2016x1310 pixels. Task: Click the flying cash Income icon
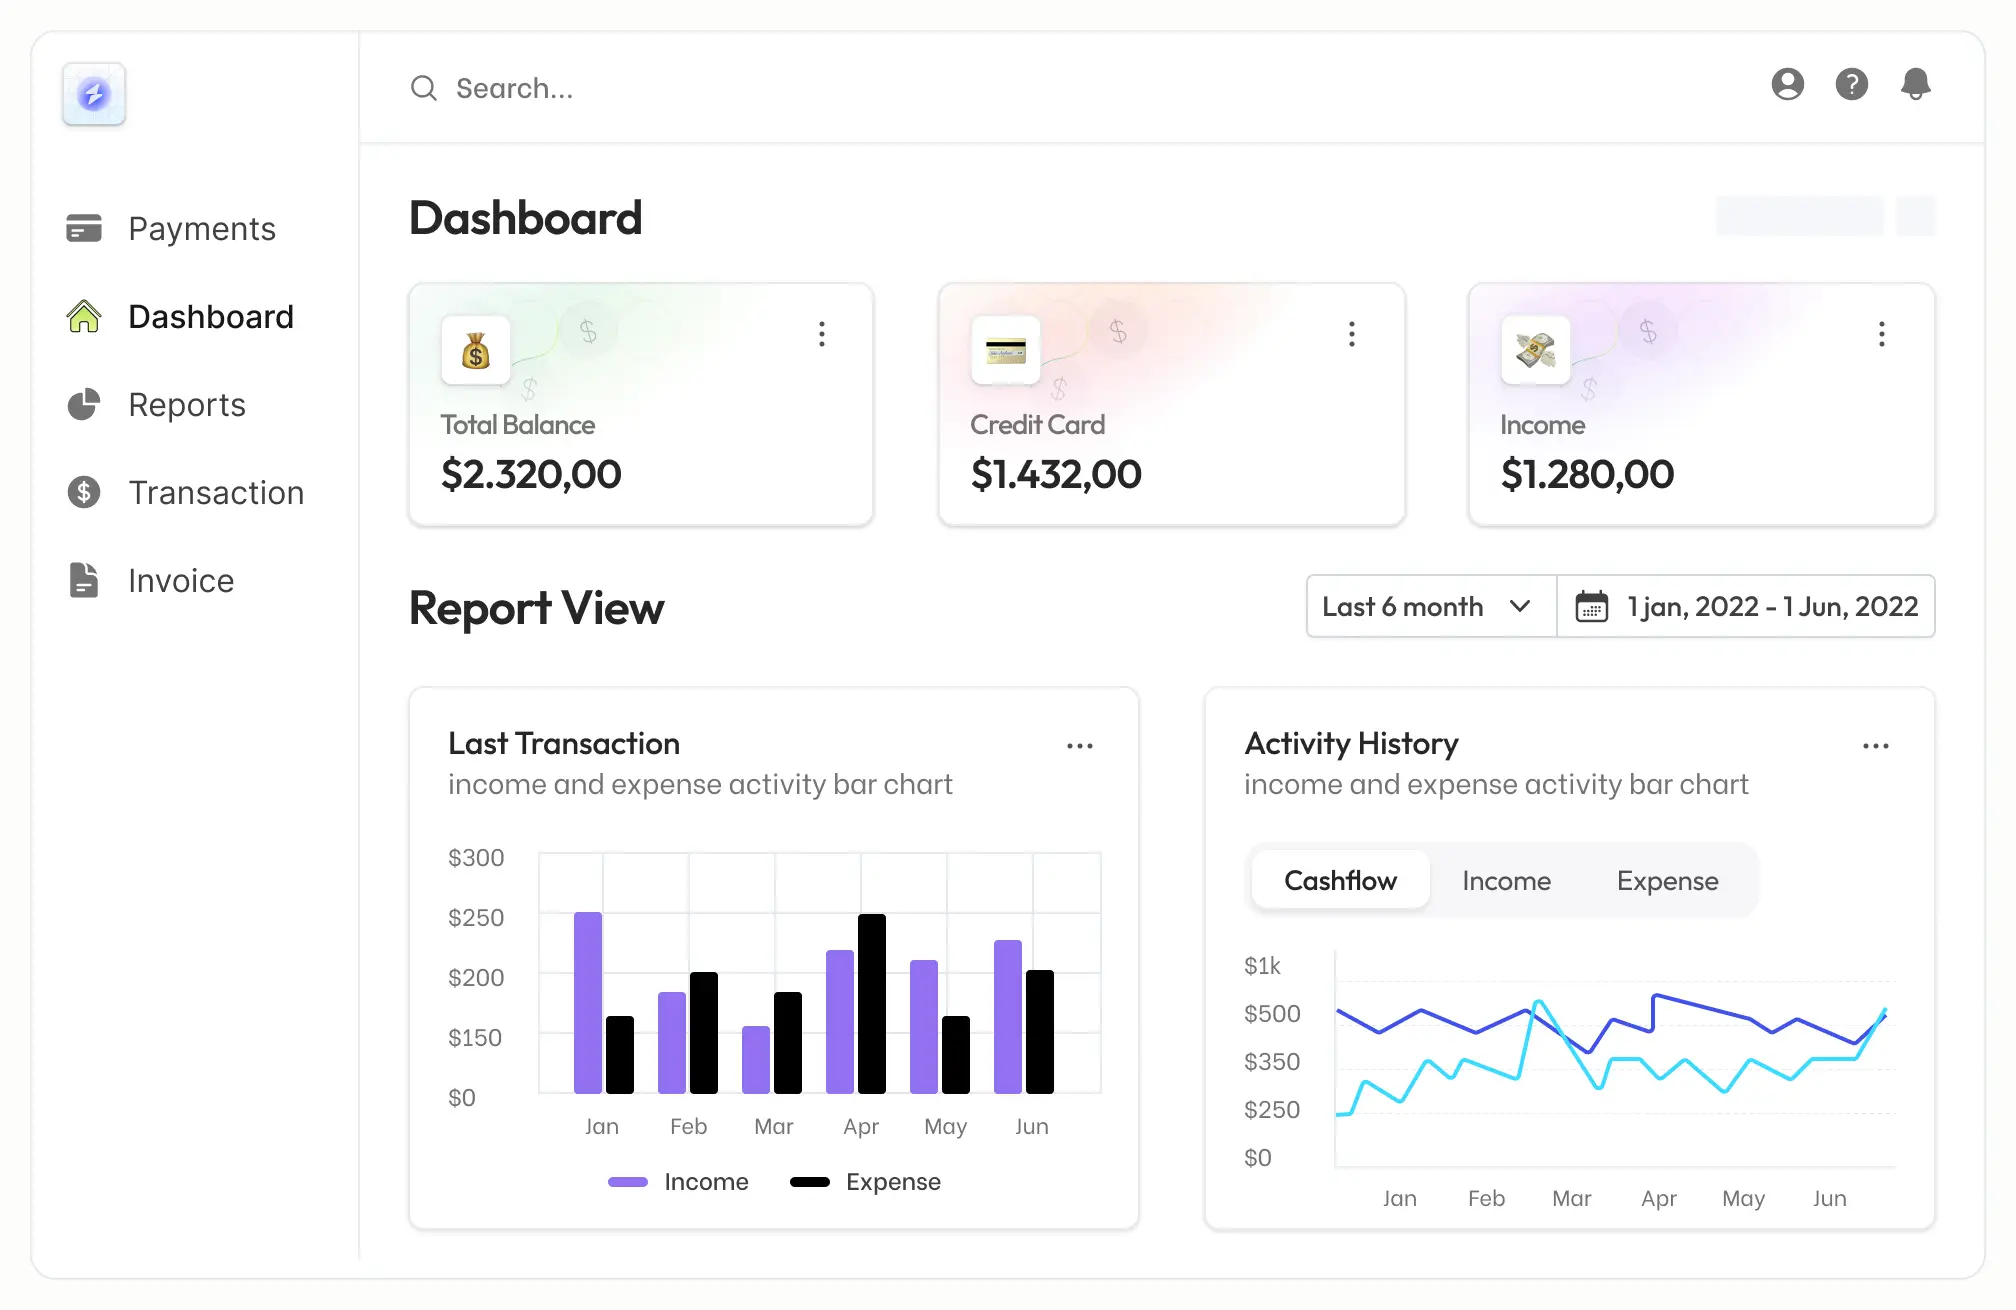click(x=1535, y=351)
